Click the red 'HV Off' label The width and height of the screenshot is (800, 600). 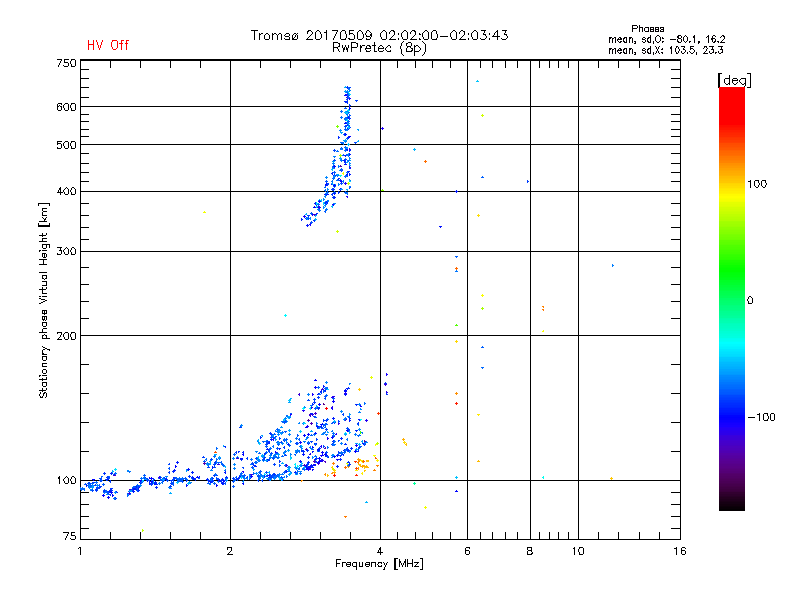(108, 45)
